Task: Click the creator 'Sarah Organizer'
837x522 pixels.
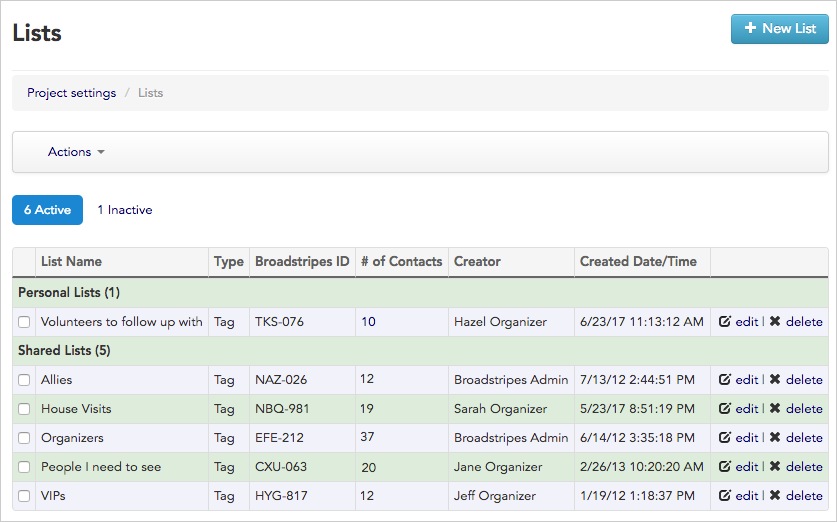Action: click(500, 409)
